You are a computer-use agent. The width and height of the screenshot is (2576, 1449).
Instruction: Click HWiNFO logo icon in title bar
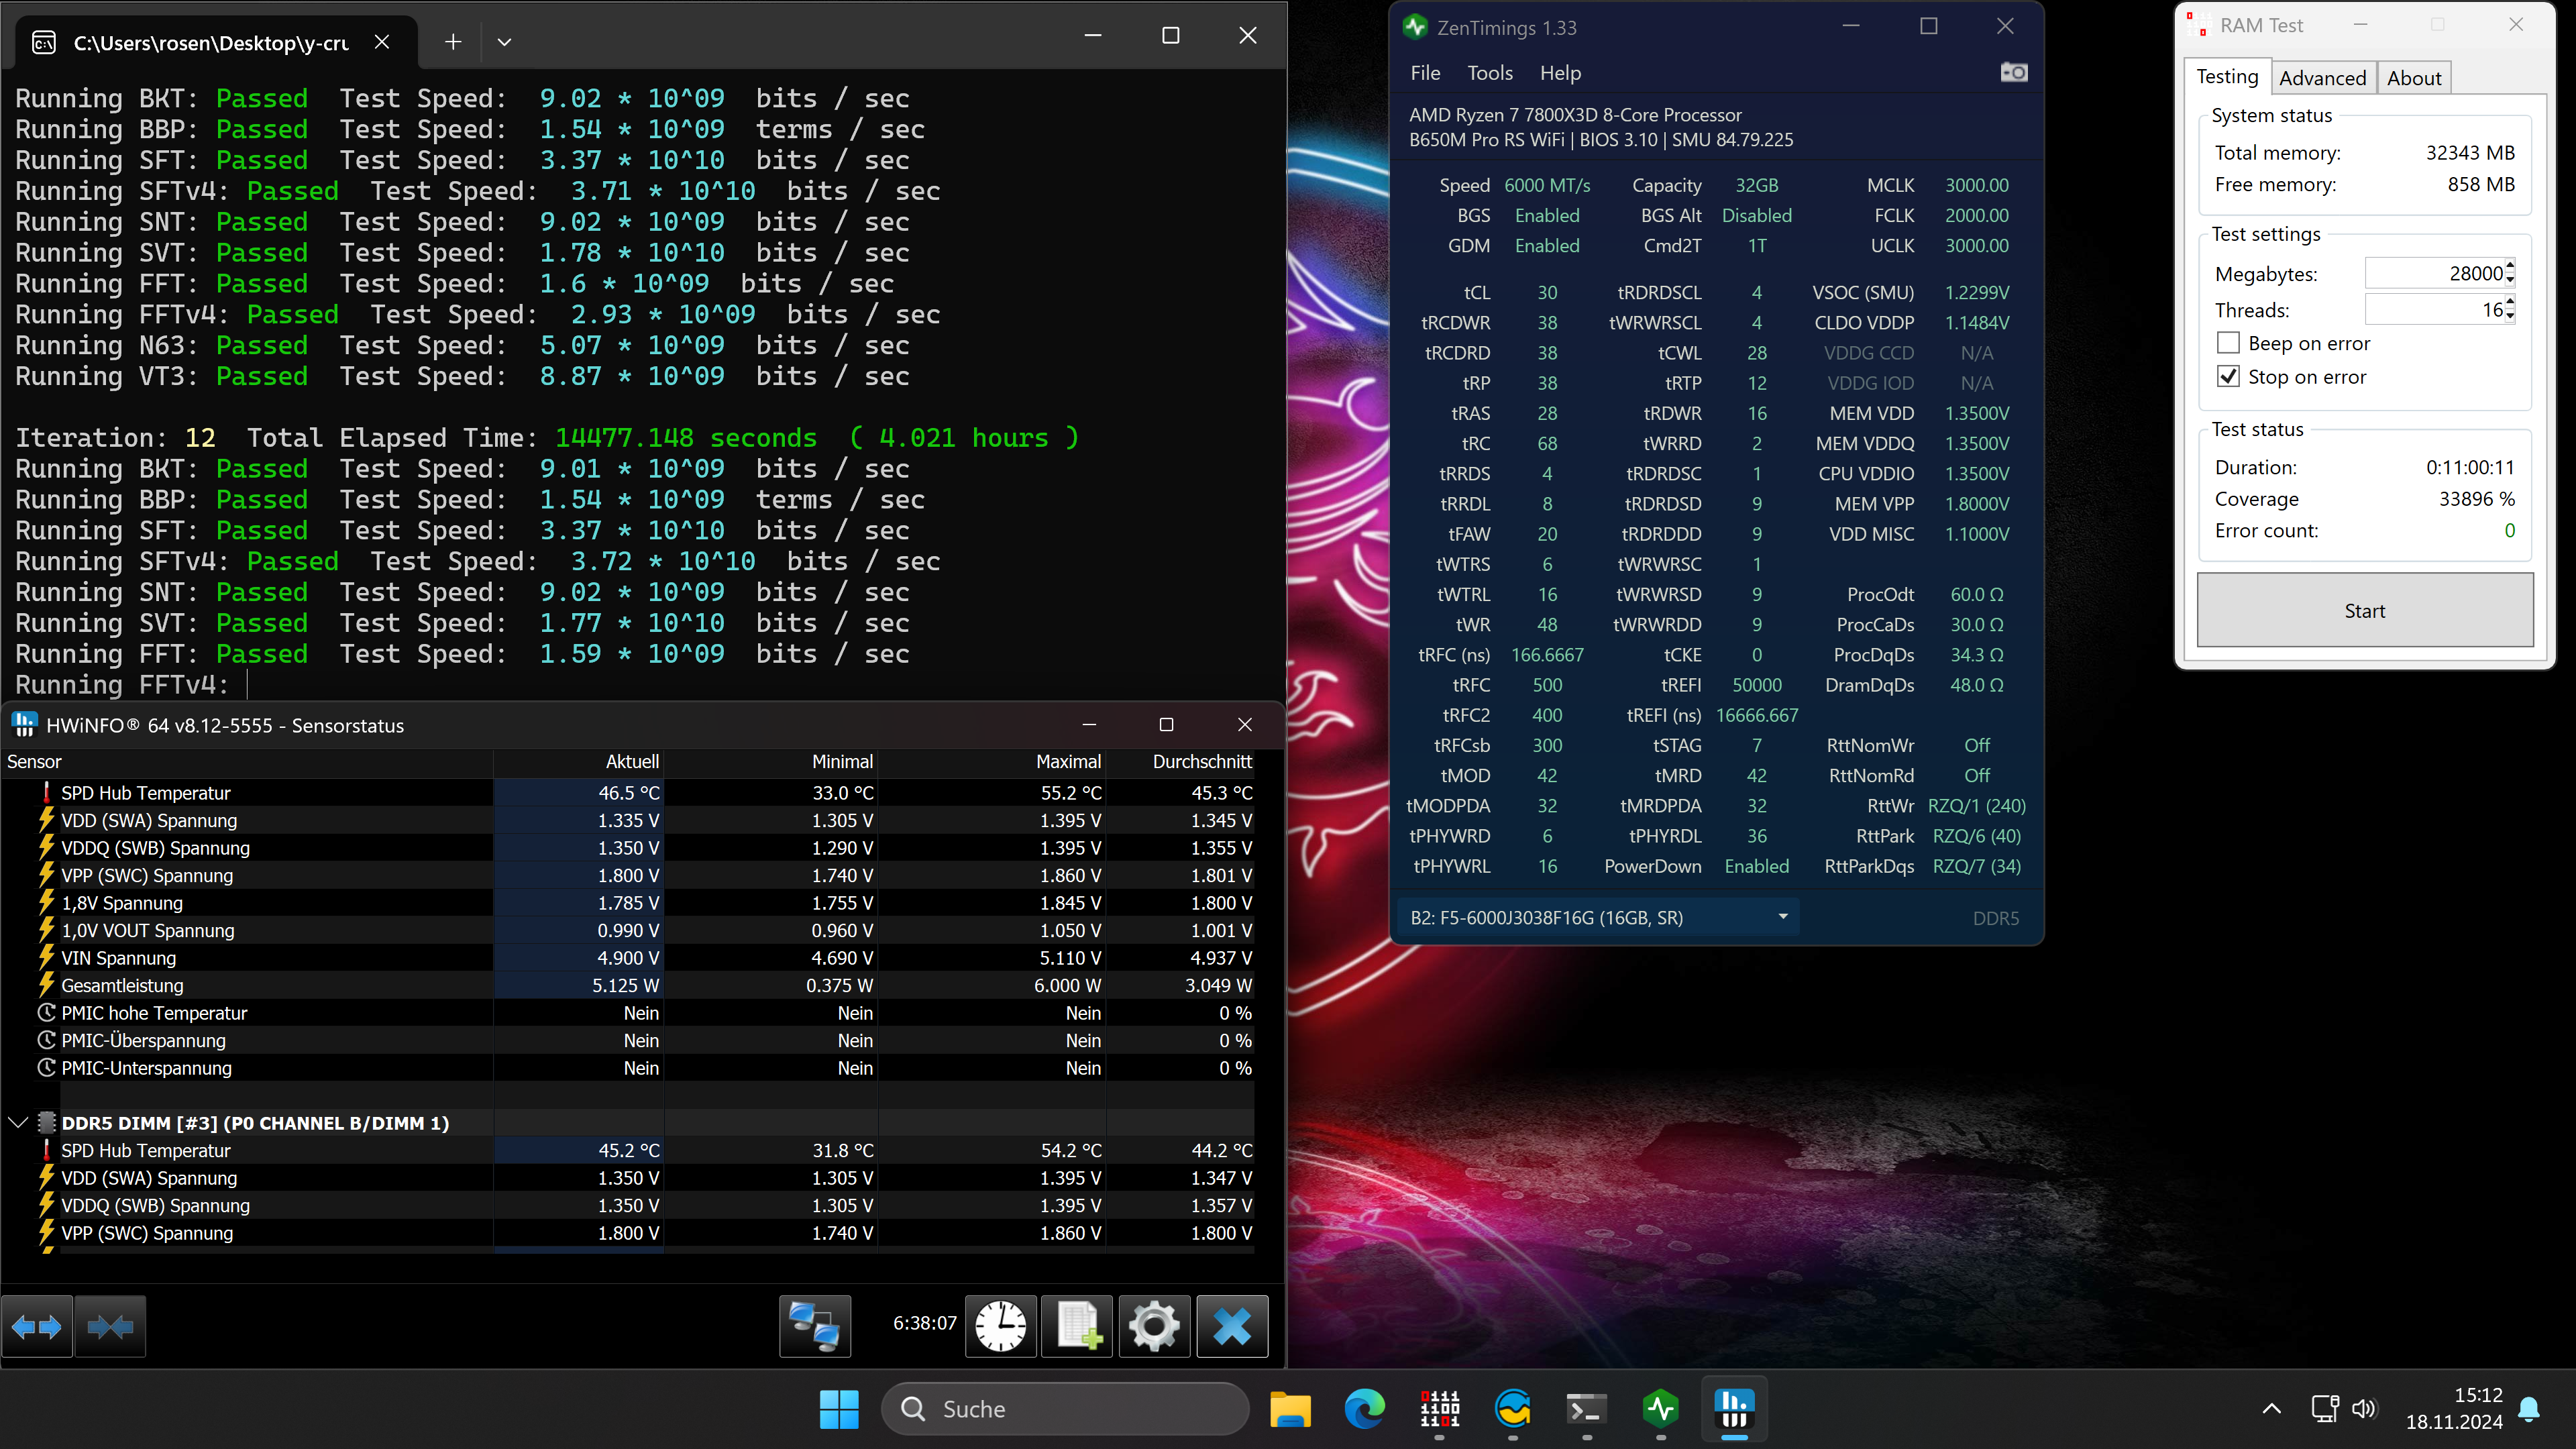tap(24, 724)
